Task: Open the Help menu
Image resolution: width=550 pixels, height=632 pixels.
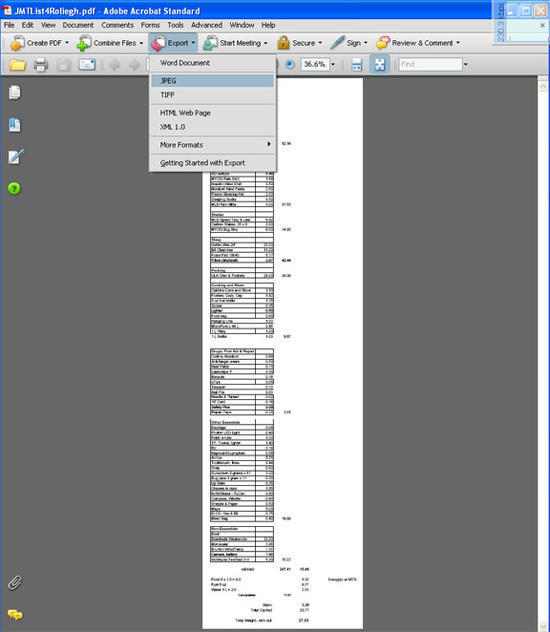Action: (268, 25)
